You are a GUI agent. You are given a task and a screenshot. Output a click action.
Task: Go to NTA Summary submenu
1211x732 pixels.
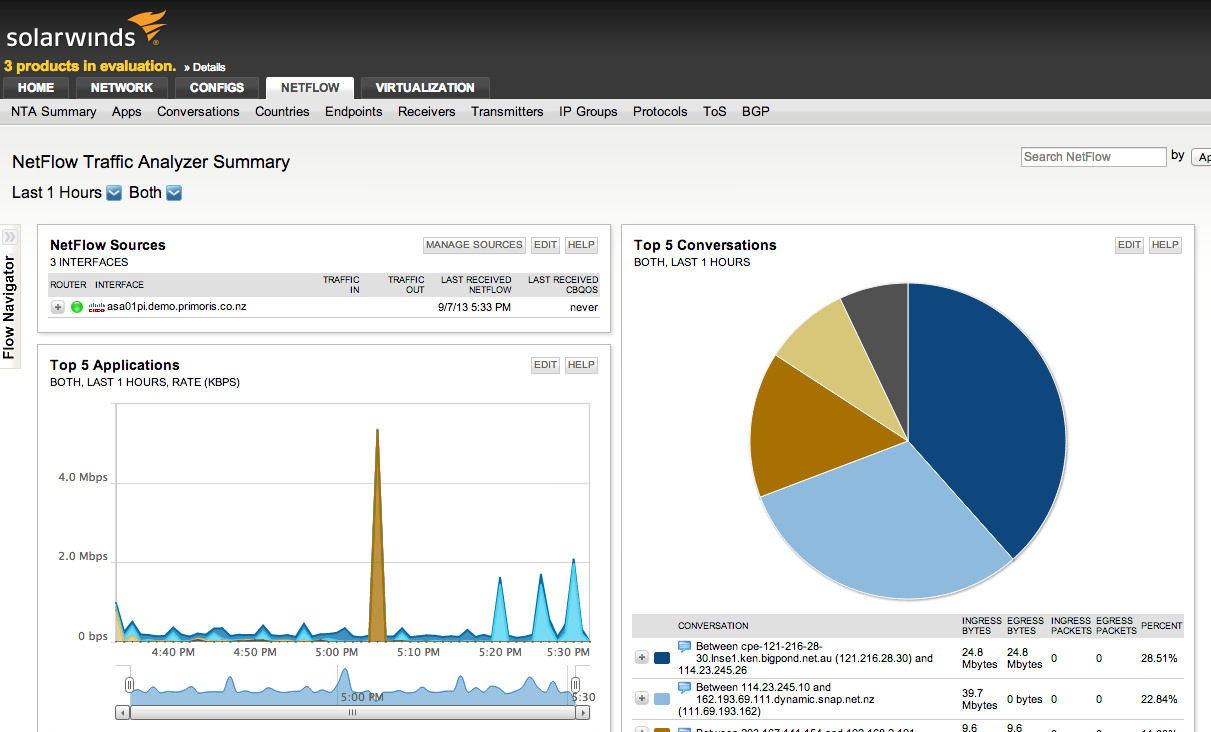54,112
